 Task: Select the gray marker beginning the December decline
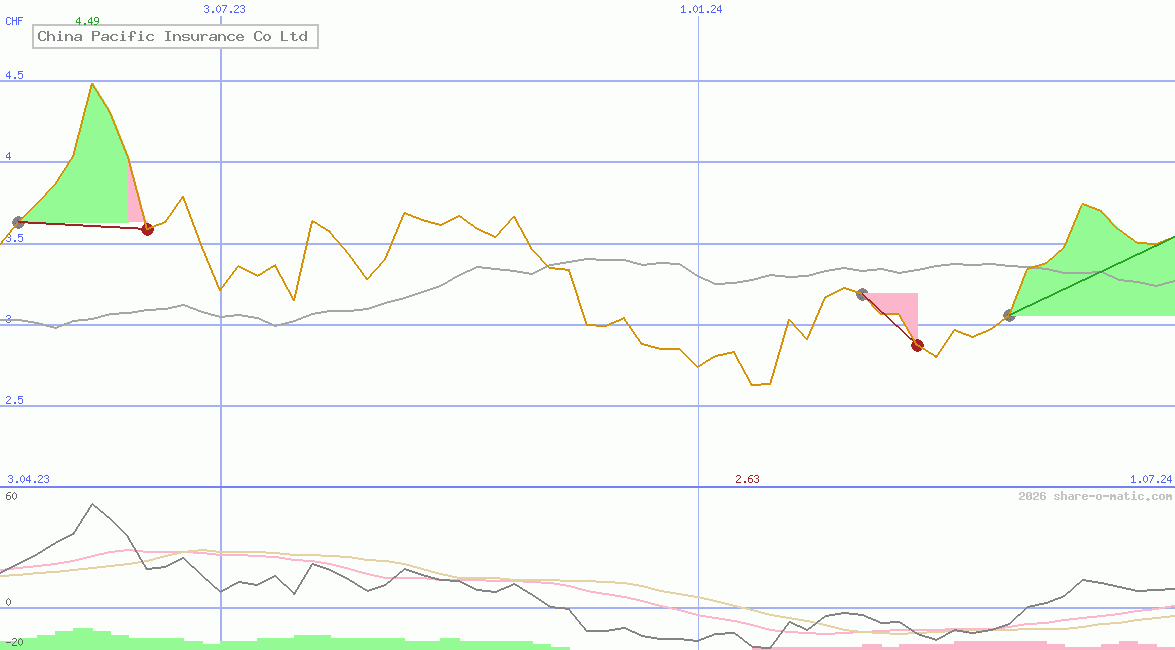(x=861, y=294)
